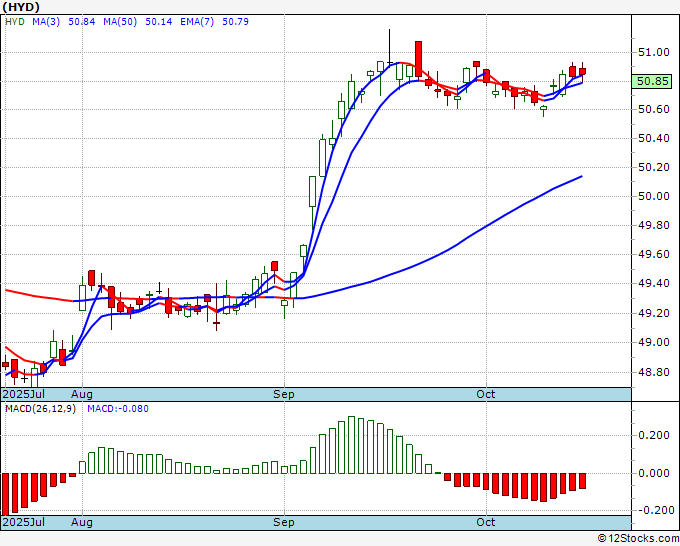Click the 49.80 price axis label

654,226
